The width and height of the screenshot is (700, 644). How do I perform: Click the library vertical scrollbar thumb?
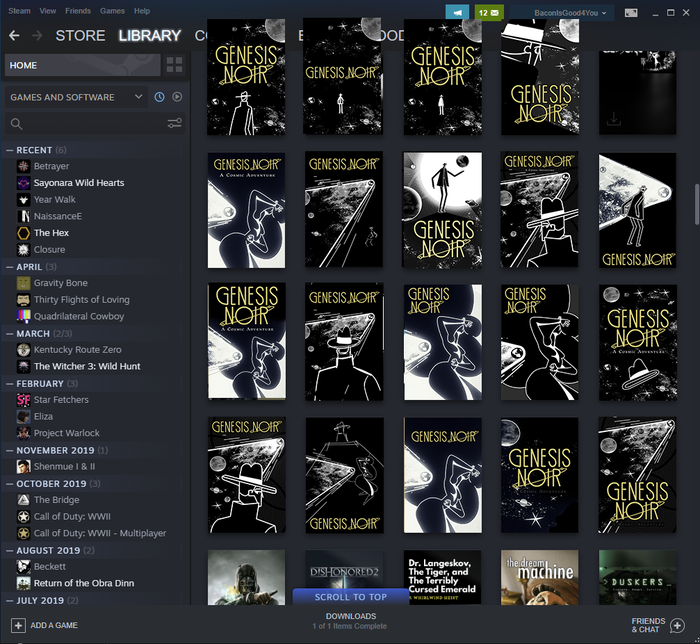click(x=696, y=204)
